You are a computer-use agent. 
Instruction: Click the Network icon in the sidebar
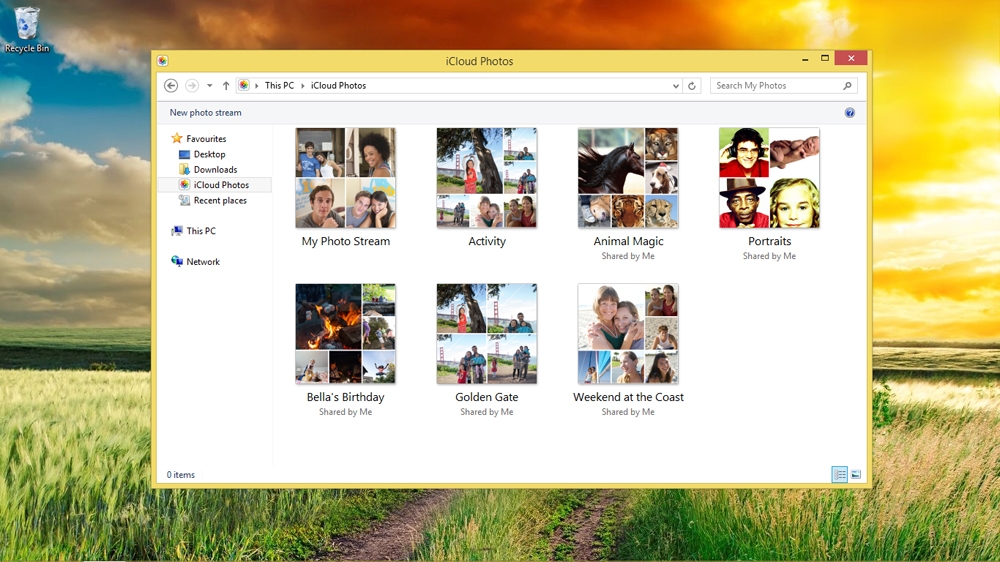click(x=177, y=262)
